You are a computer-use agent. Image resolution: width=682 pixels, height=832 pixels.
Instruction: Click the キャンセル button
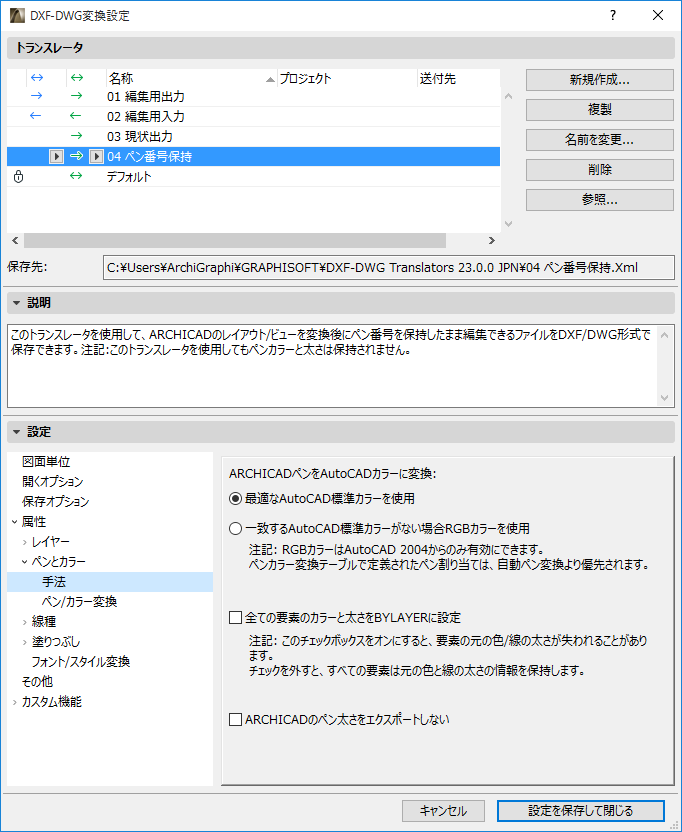(x=443, y=811)
